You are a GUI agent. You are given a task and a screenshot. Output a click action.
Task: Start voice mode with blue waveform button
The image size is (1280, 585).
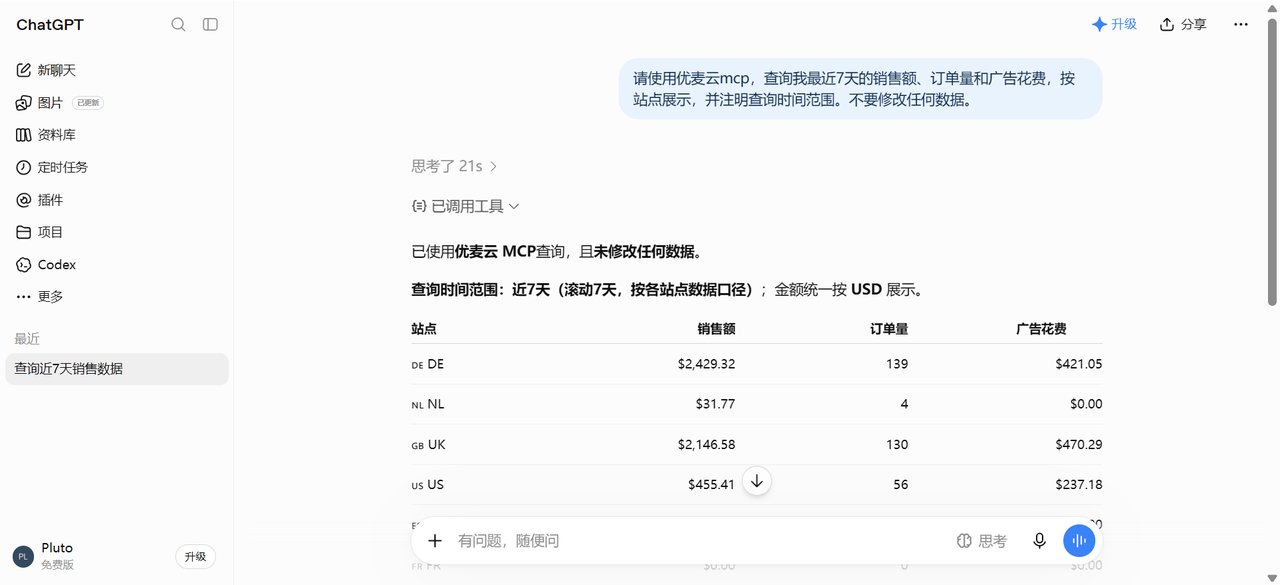coord(1079,541)
